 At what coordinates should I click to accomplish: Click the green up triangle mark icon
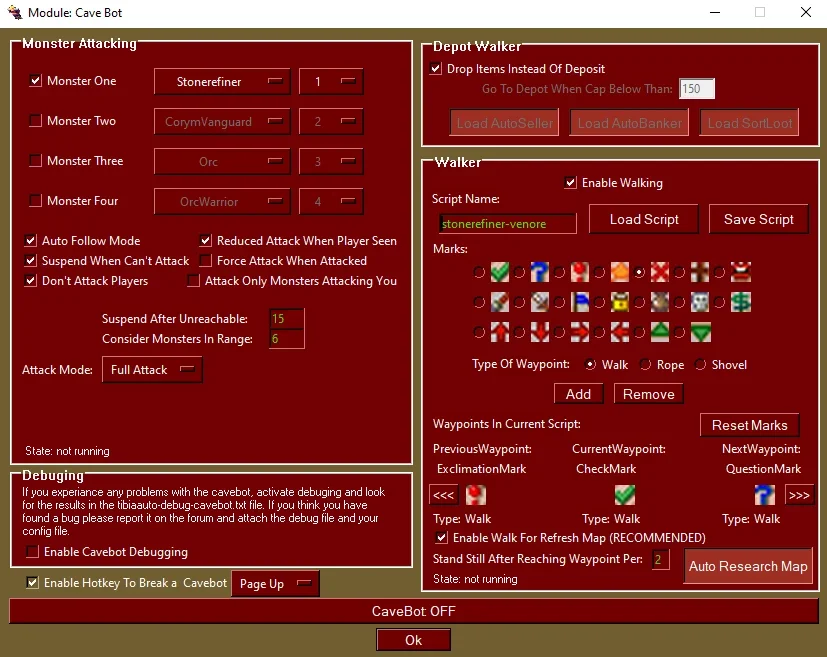pyautogui.click(x=660, y=332)
